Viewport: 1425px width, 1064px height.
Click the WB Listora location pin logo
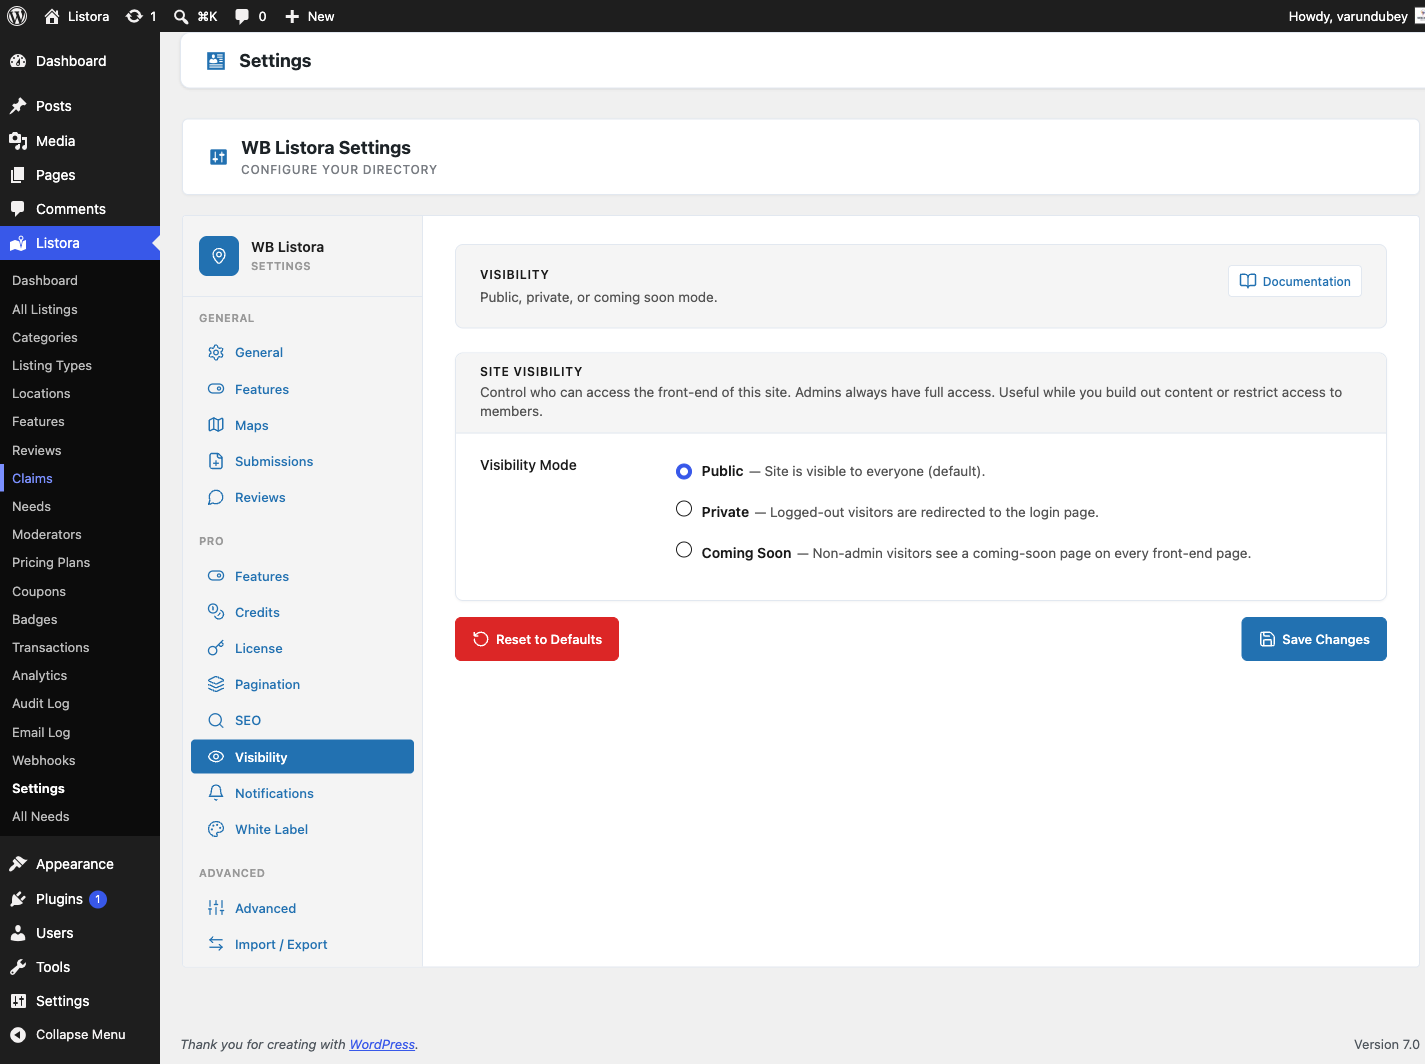coord(219,256)
